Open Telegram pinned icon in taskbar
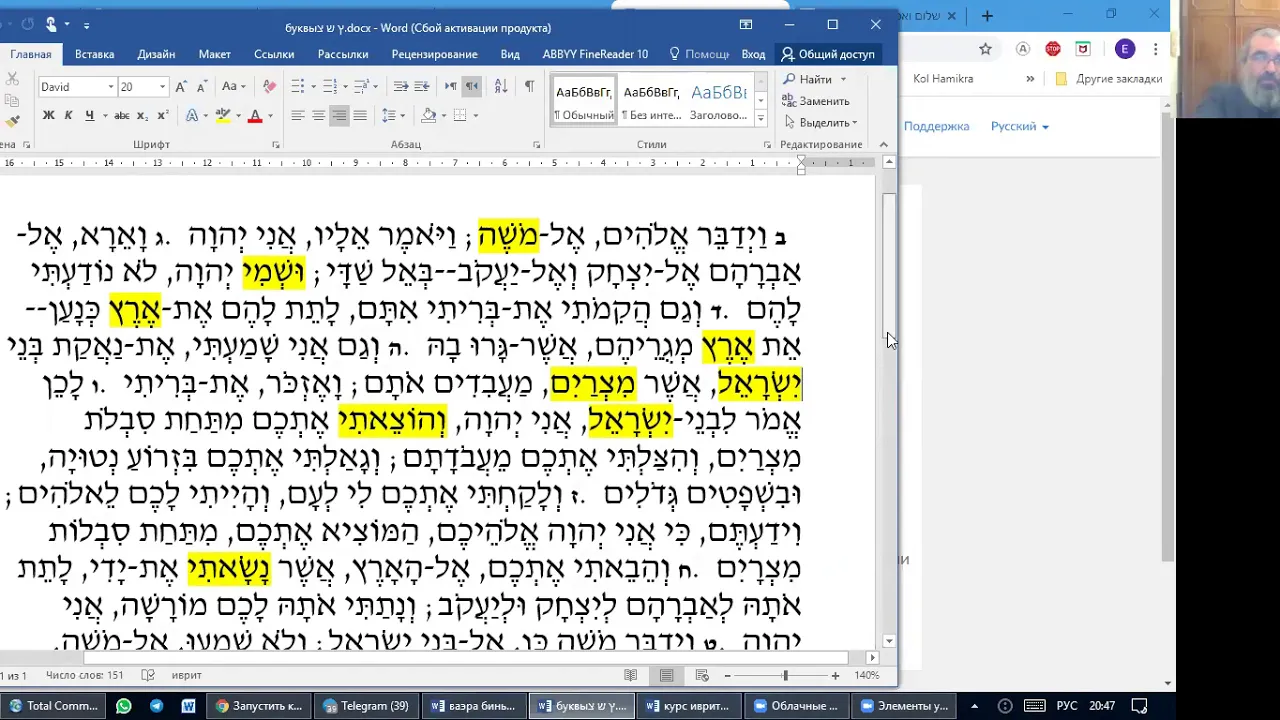1280x720 pixels. click(157, 706)
